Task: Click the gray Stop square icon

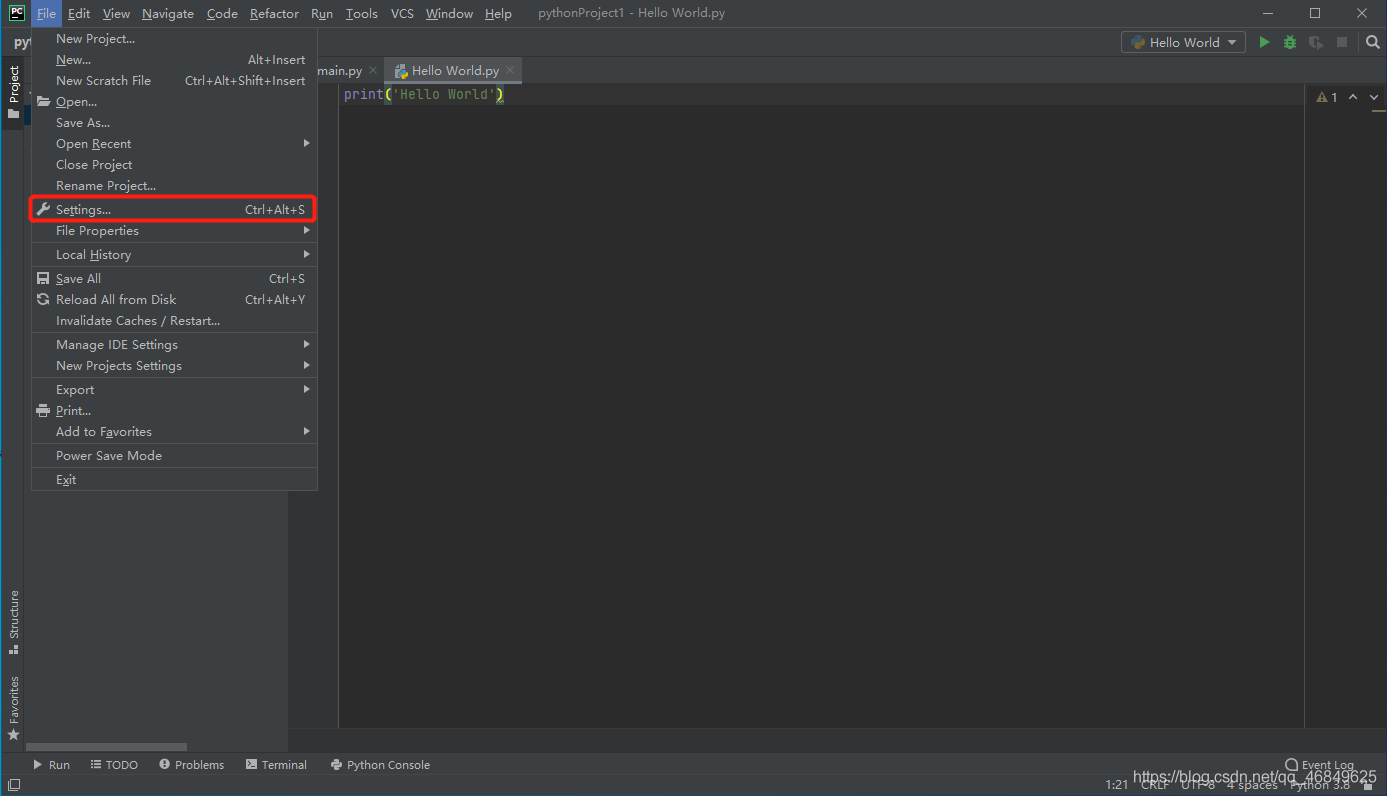Action: tap(1342, 42)
